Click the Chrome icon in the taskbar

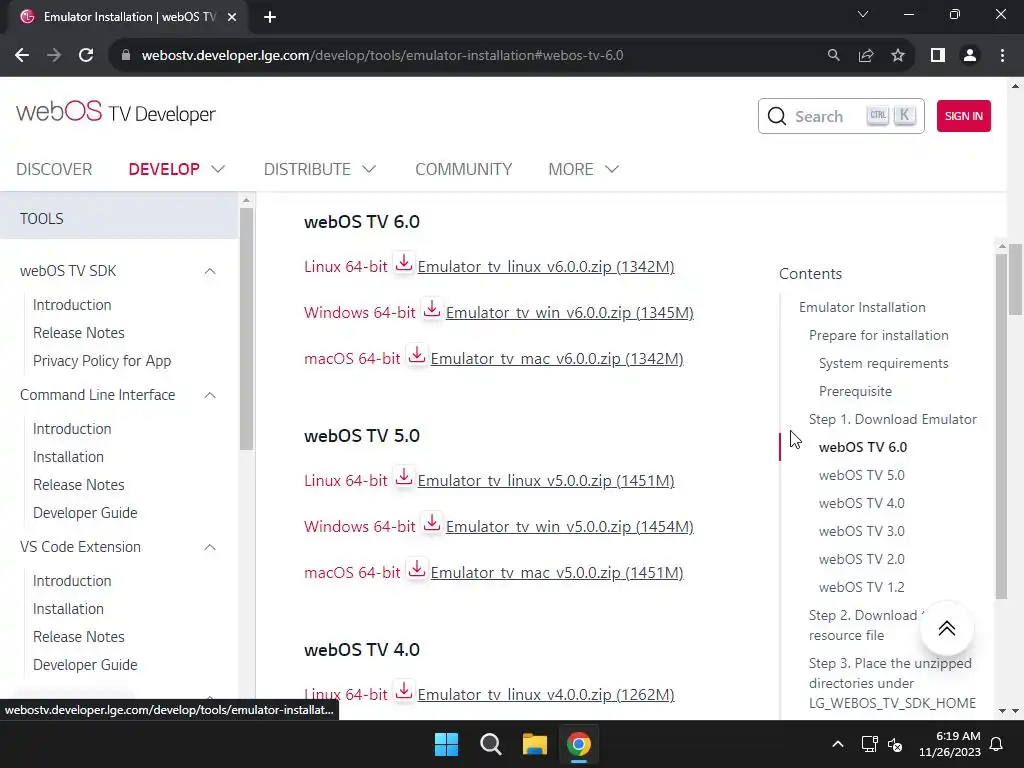(x=579, y=744)
